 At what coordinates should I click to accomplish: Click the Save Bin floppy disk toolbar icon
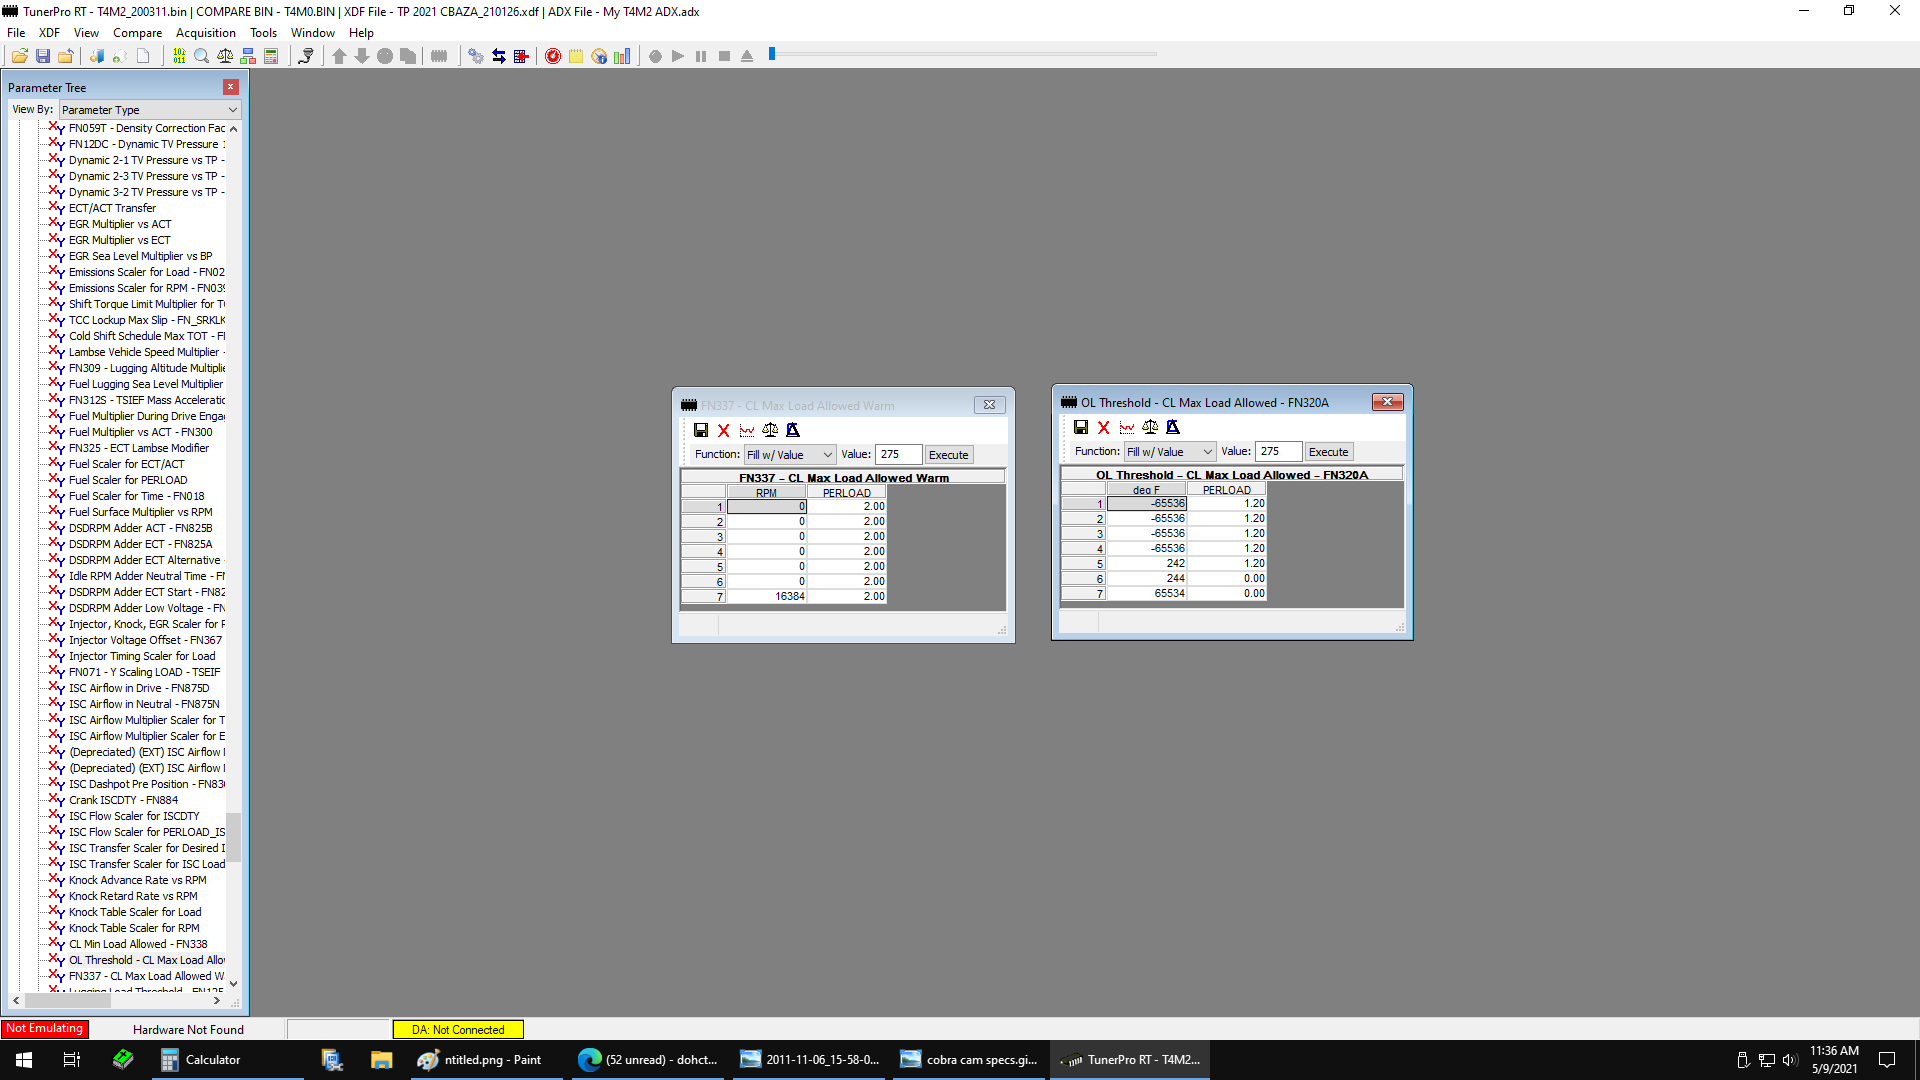(x=43, y=56)
